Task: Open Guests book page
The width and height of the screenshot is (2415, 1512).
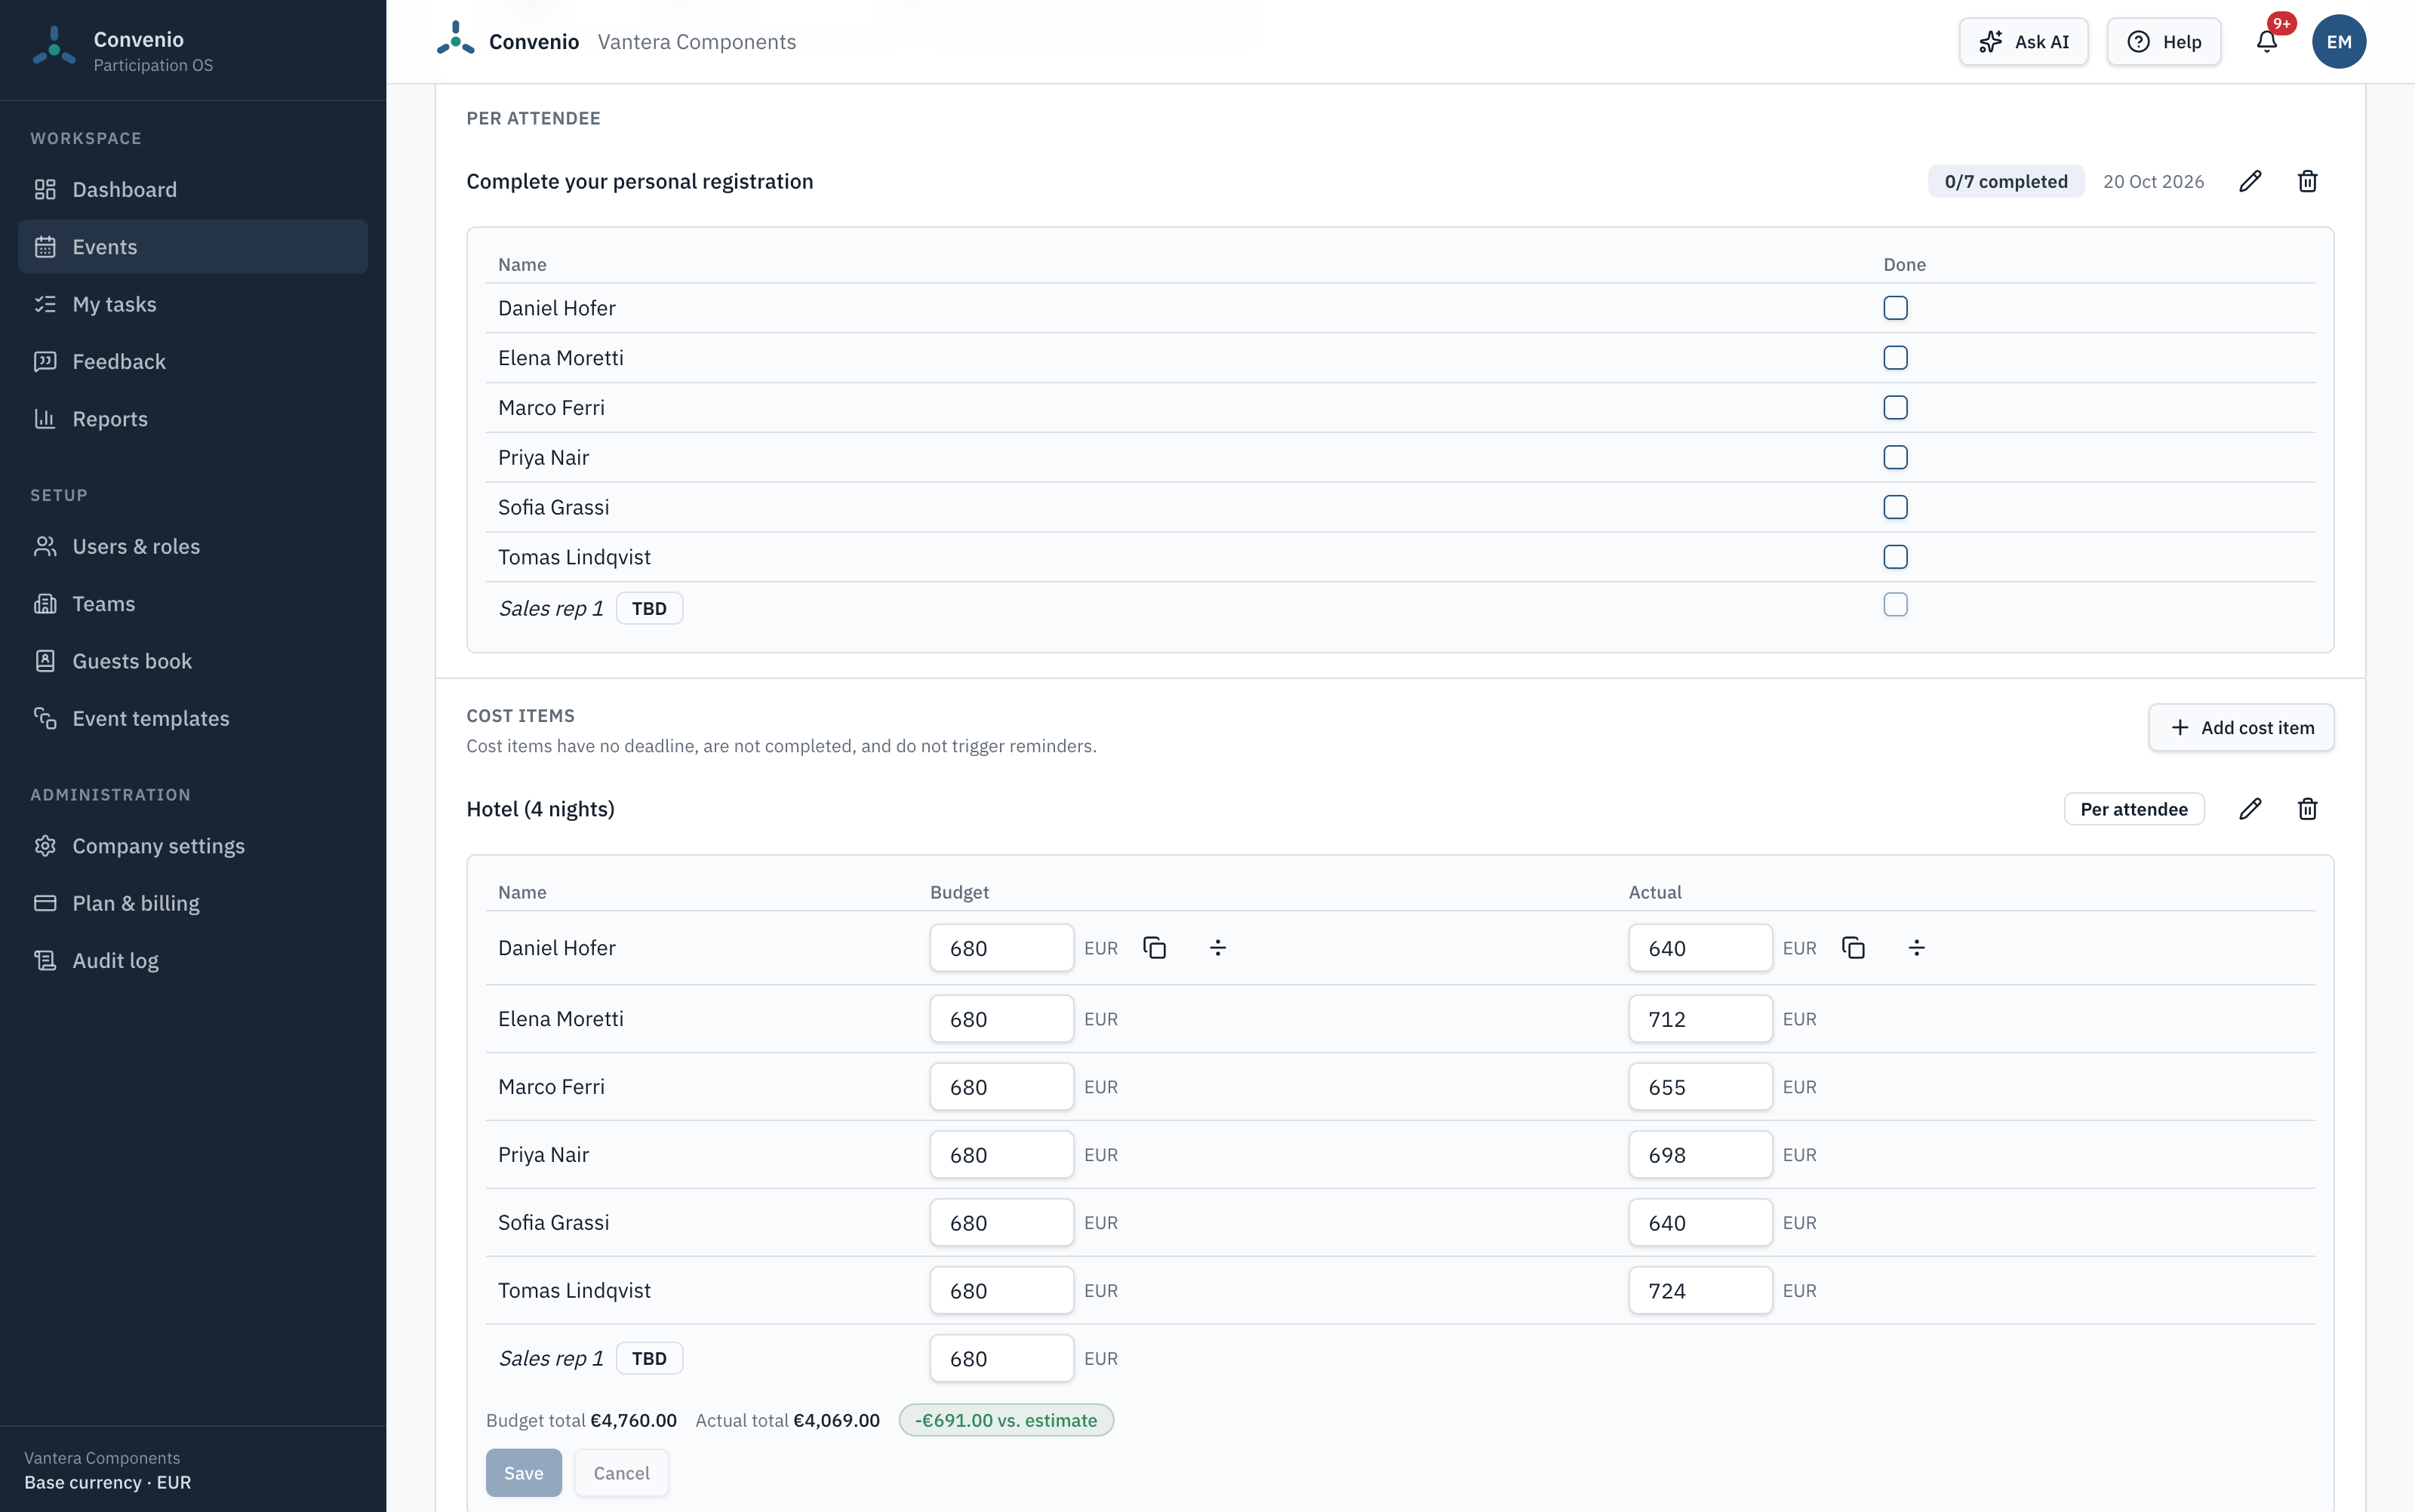Action: 193,661
